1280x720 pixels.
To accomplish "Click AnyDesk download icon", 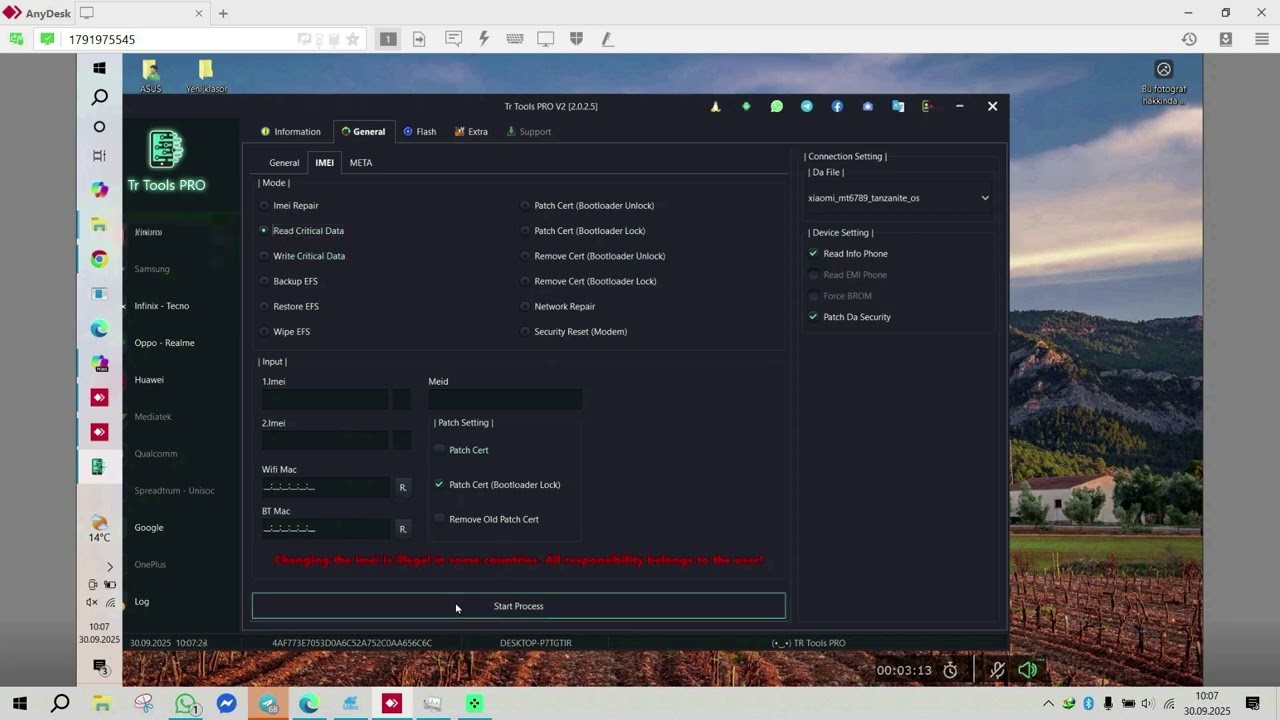I will (1226, 39).
